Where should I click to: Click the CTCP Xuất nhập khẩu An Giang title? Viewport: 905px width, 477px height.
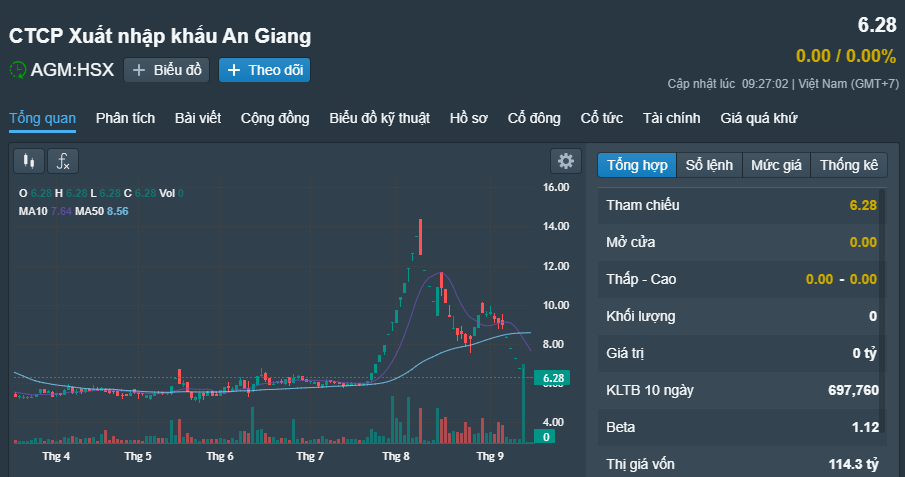(160, 36)
